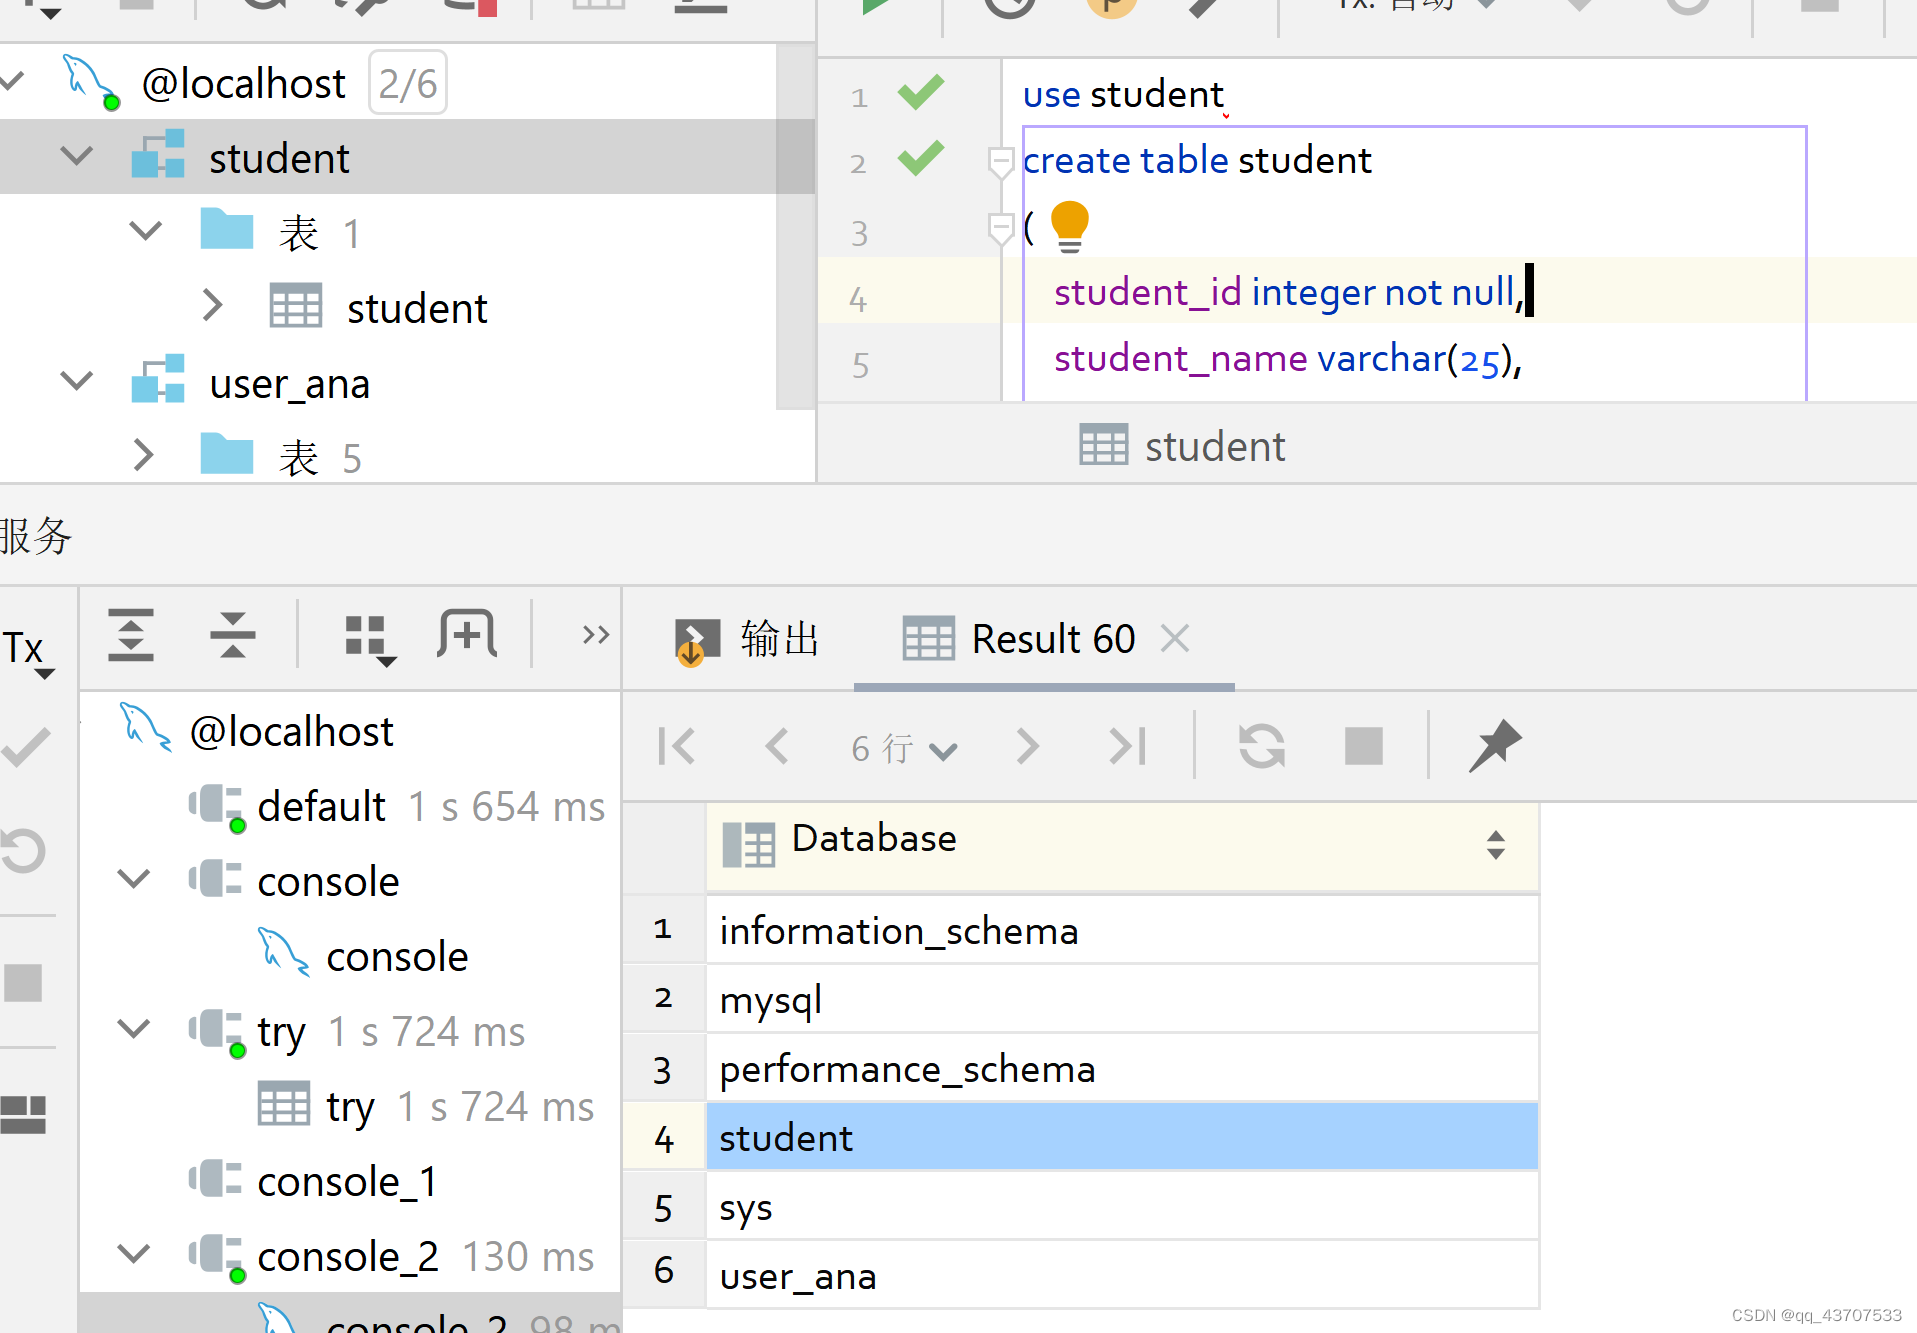Collapse the console session group

134,879
